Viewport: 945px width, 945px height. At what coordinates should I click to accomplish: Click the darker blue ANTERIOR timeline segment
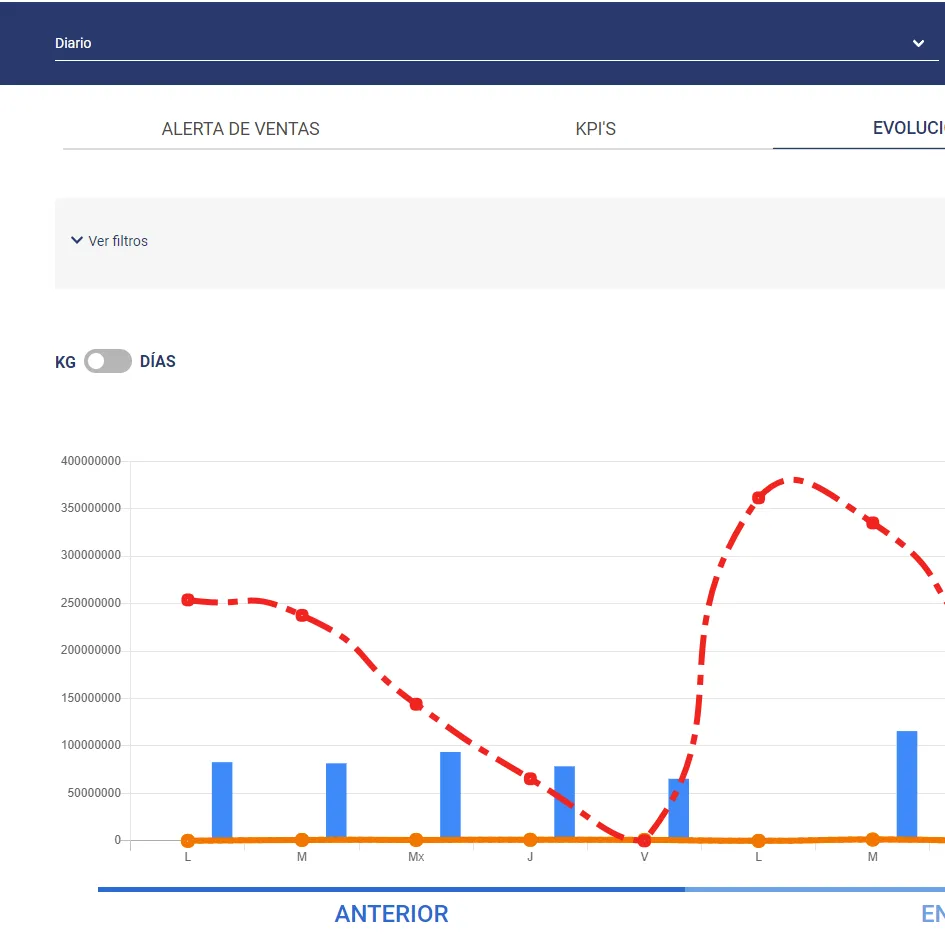(391, 886)
